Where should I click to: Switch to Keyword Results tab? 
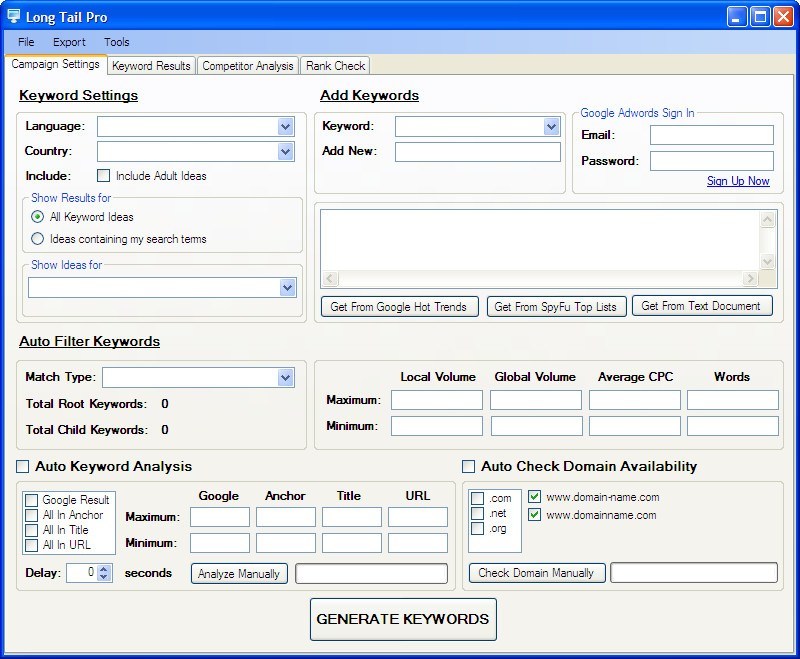(151, 66)
